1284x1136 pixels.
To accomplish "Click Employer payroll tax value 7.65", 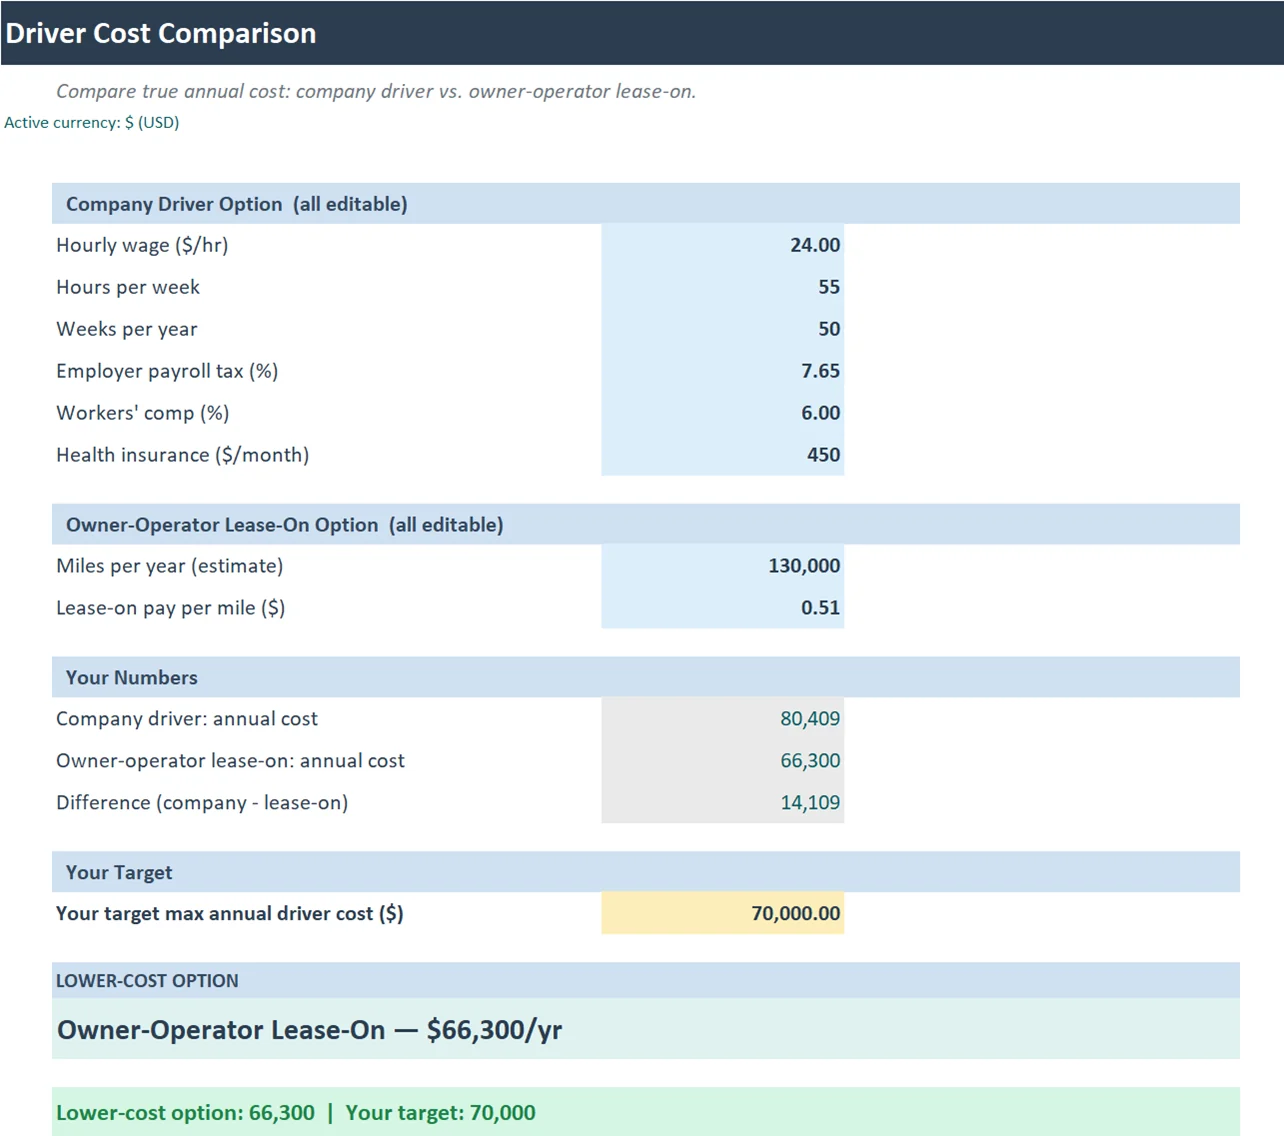I will pos(722,371).
